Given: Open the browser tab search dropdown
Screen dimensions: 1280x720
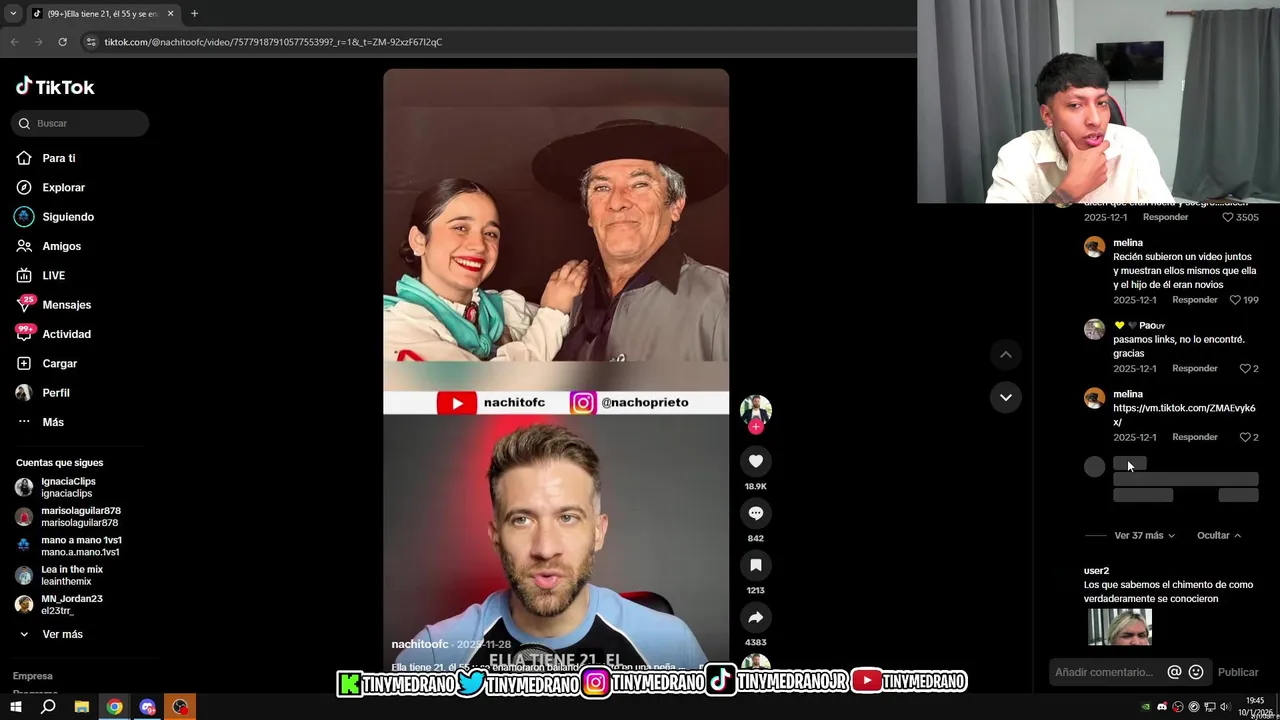Looking at the screenshot, I should tap(13, 14).
